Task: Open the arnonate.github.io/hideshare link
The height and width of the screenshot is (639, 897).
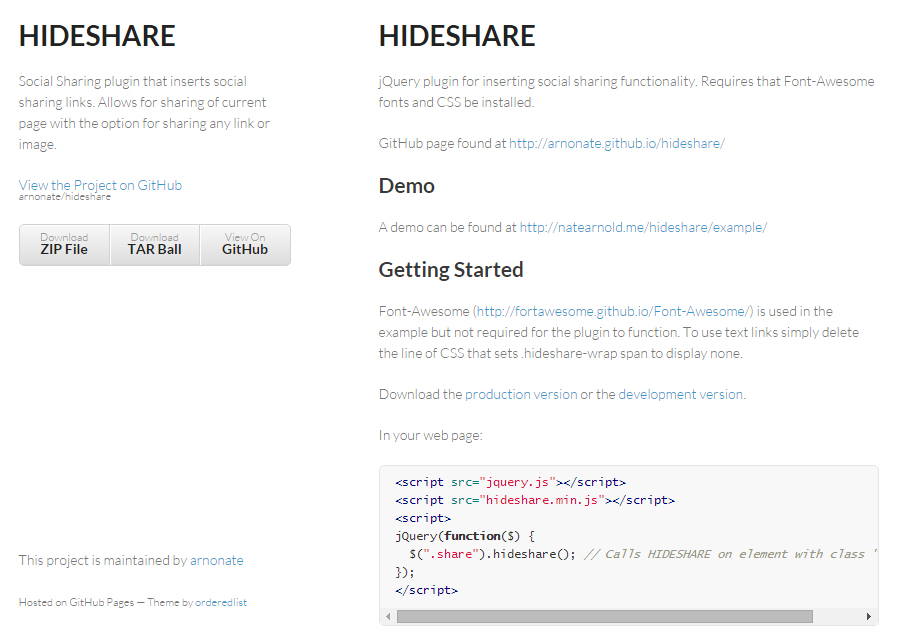Action: [617, 143]
